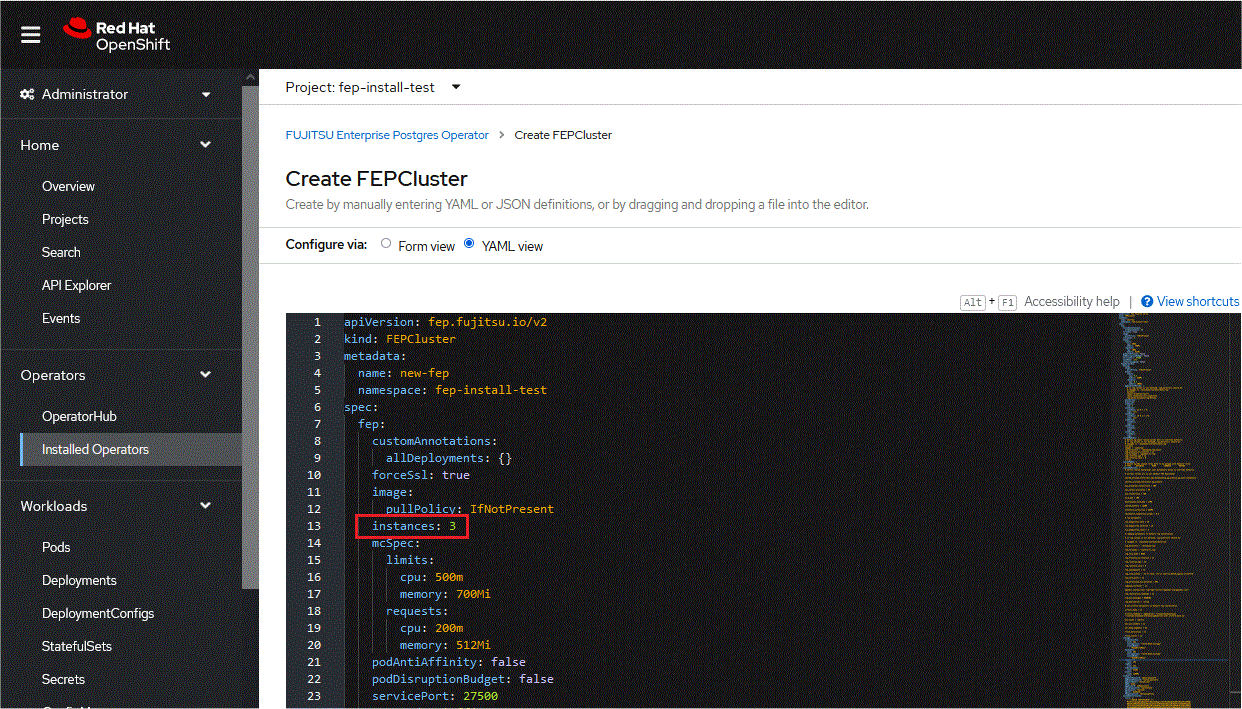The image size is (1242, 709).
Task: Click the 'mcSpec:' line
Action: click(x=396, y=543)
